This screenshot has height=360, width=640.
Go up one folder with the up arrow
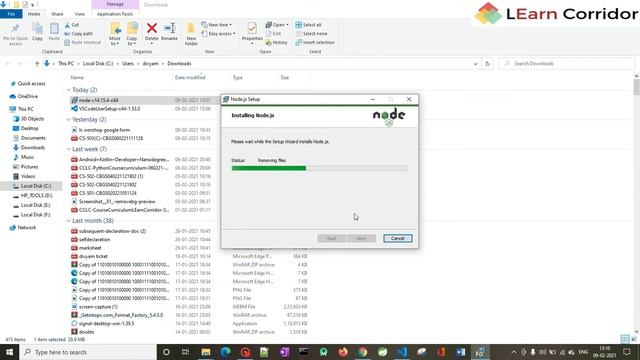coord(37,64)
